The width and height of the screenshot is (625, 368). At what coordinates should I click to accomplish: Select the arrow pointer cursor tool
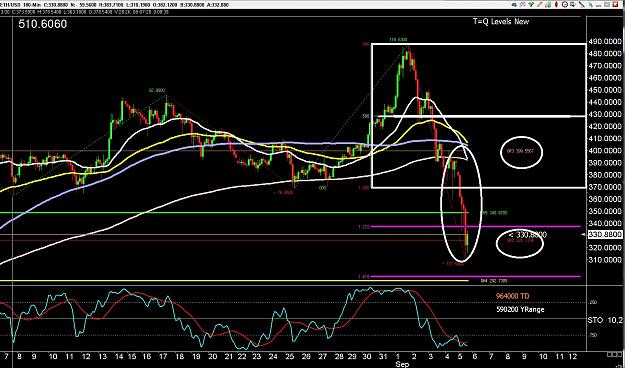point(591,5)
